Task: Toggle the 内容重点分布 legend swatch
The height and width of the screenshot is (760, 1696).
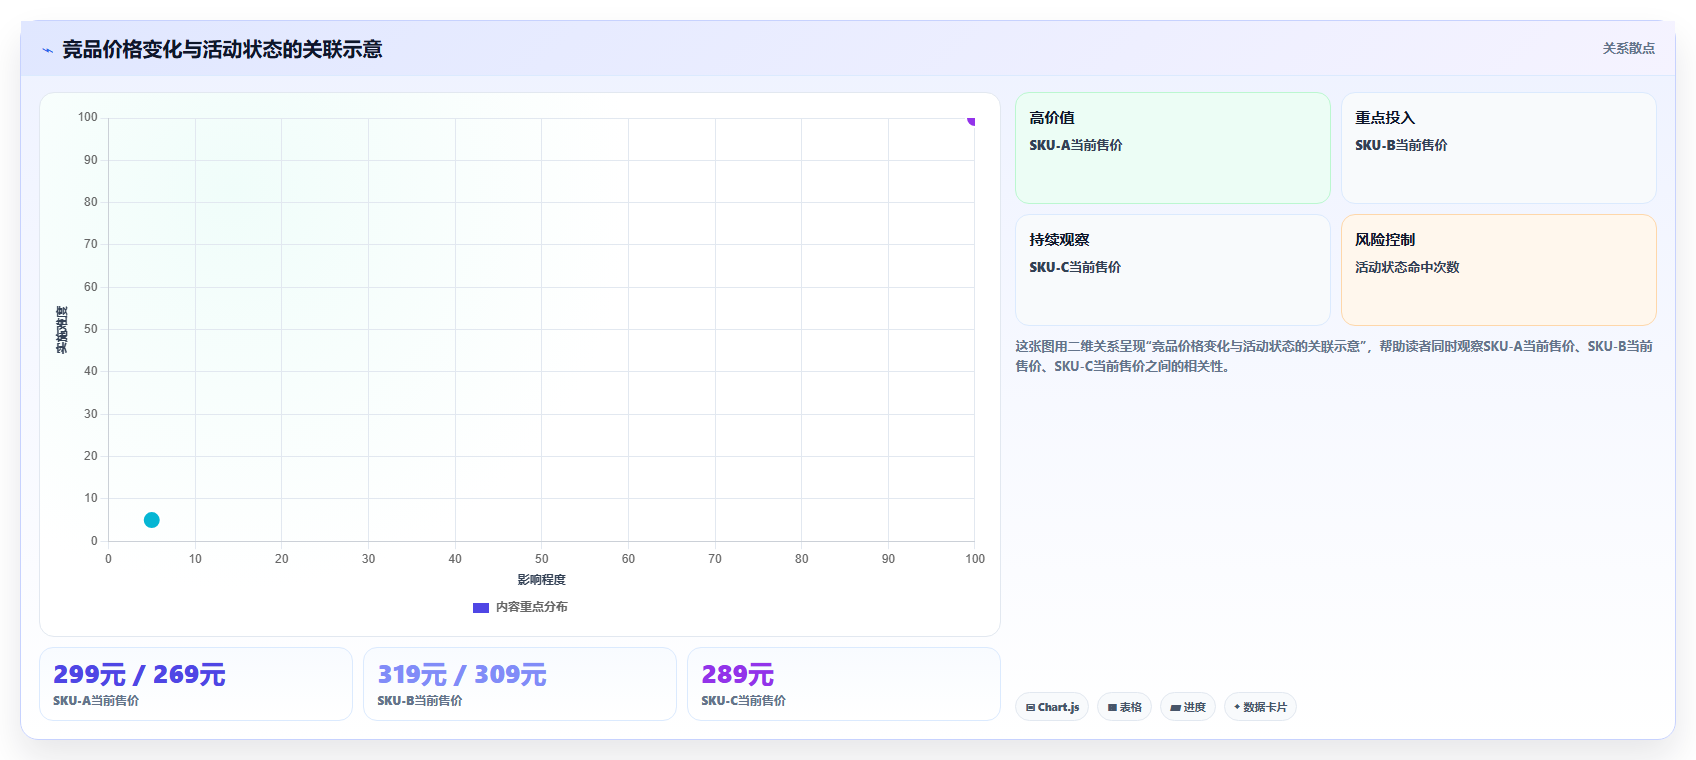Action: click(481, 607)
